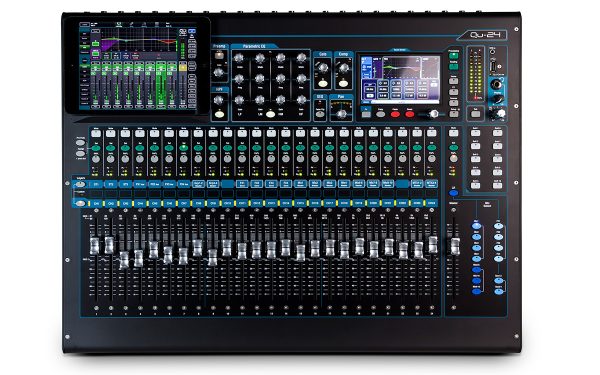
Task: Select the bottom dark-blue stereo mix key
Action: pyautogui.click(x=476, y=291)
